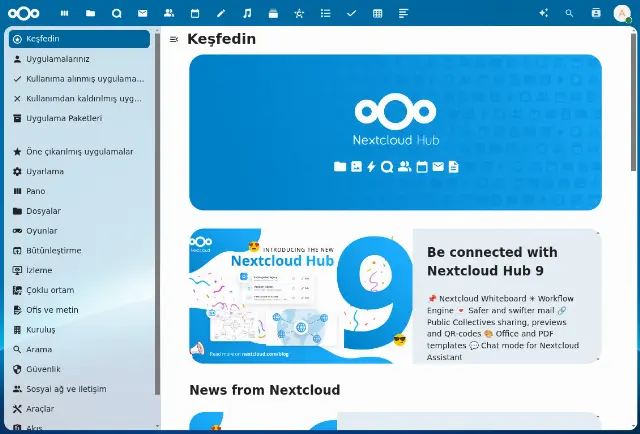
Task: Open Uygulamalarınız section
Action: 80,59
